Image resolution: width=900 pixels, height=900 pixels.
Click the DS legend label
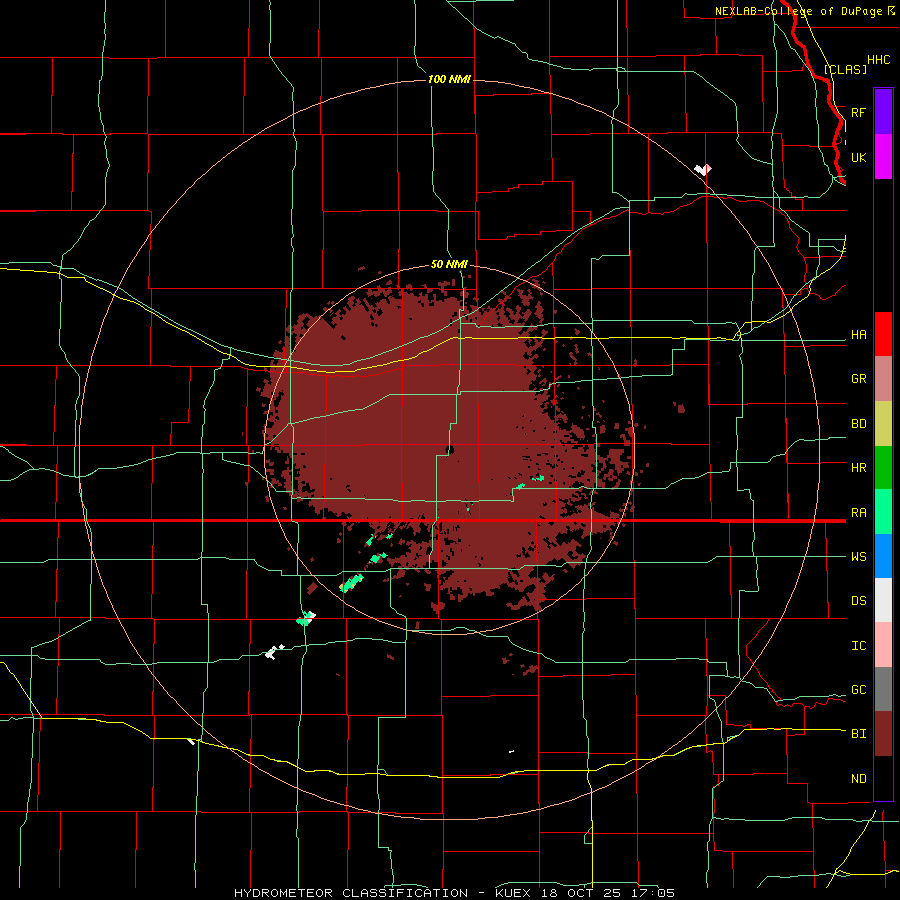pyautogui.click(x=858, y=601)
